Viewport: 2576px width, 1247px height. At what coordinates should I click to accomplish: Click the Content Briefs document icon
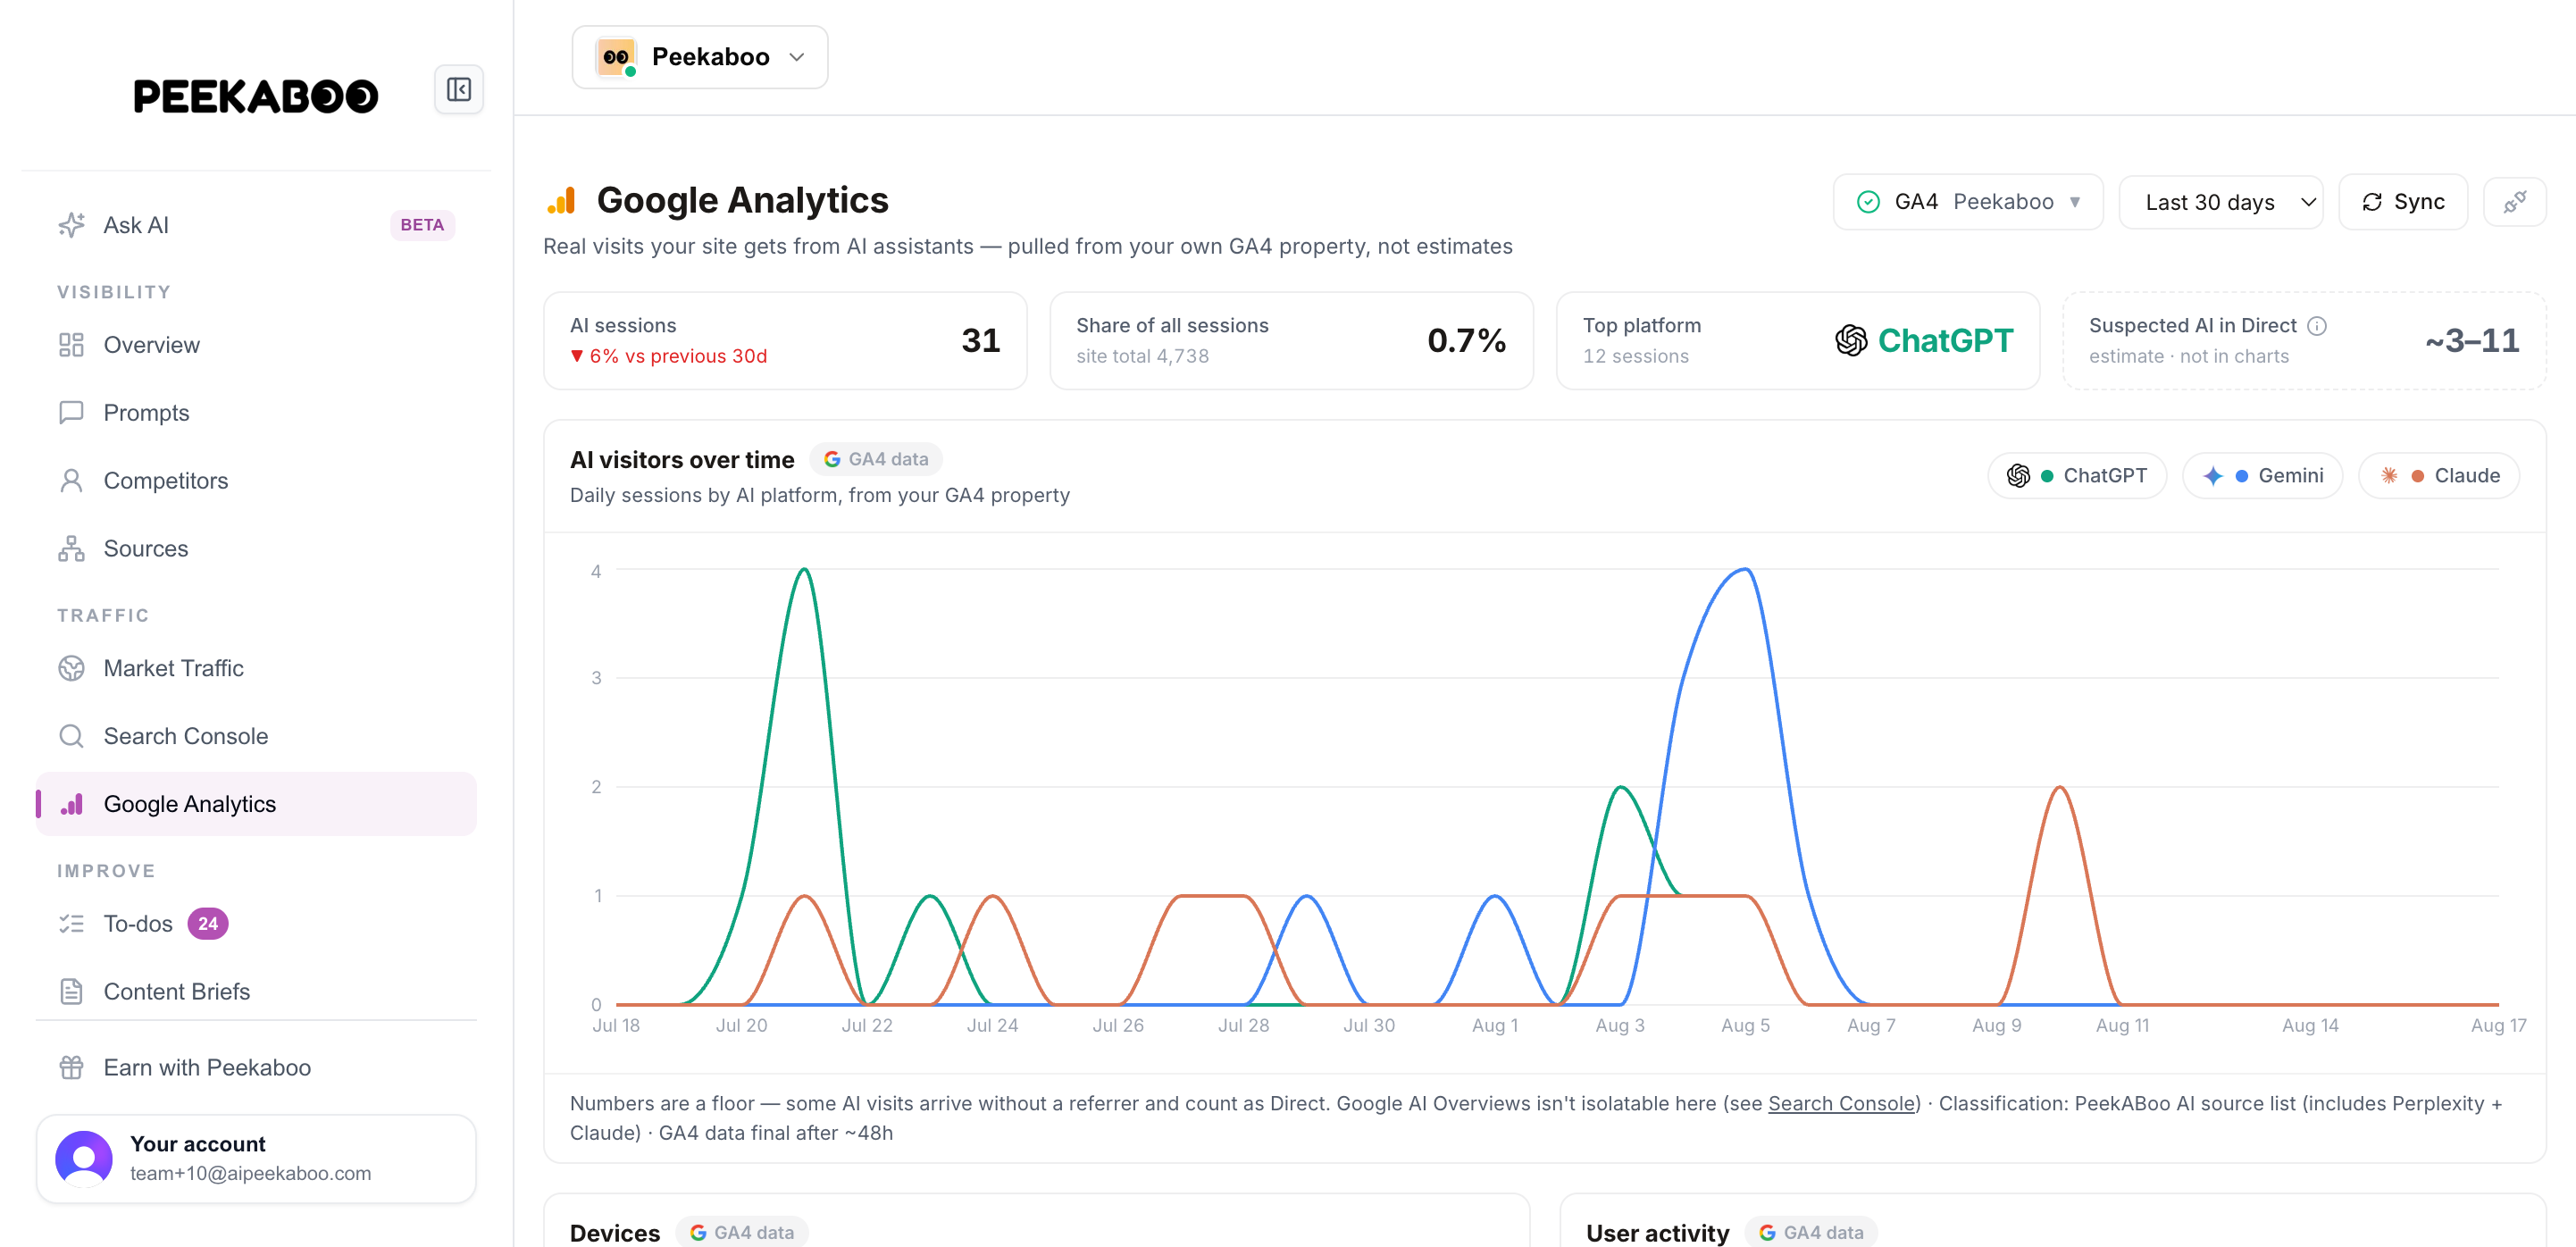pos(71,992)
